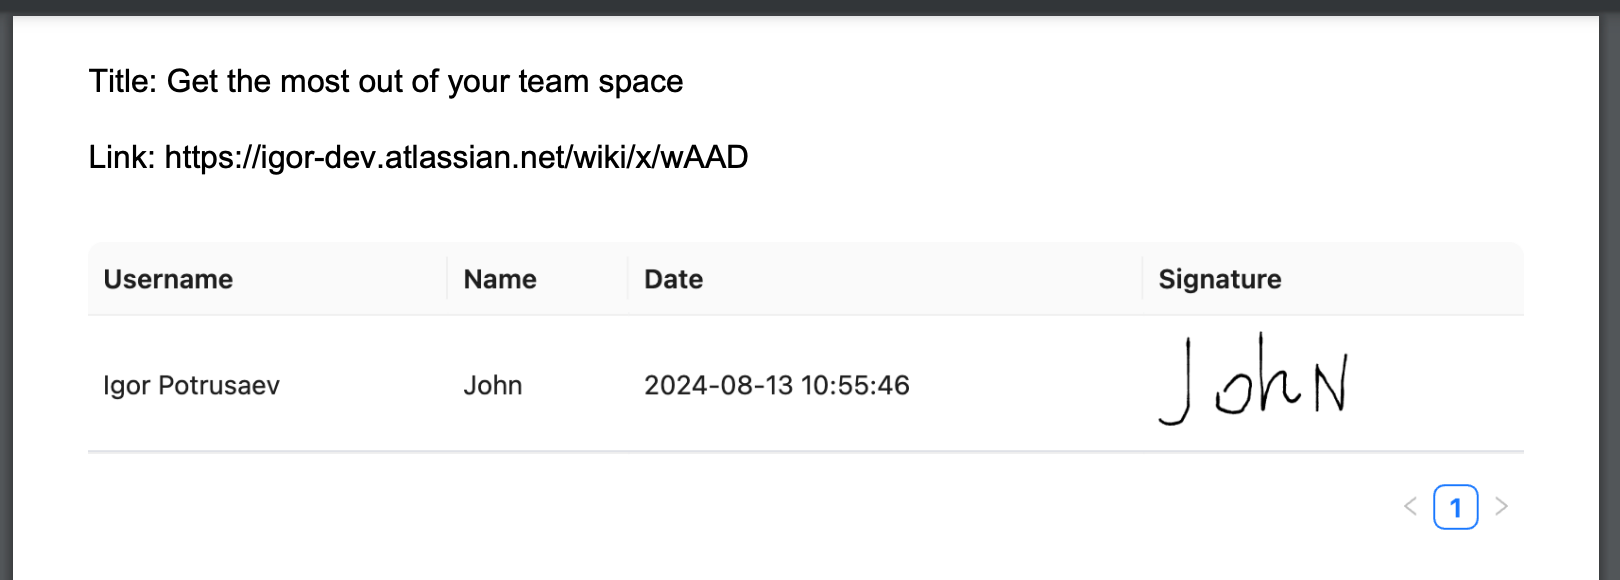
Task: Click the Date column header
Action: click(673, 279)
